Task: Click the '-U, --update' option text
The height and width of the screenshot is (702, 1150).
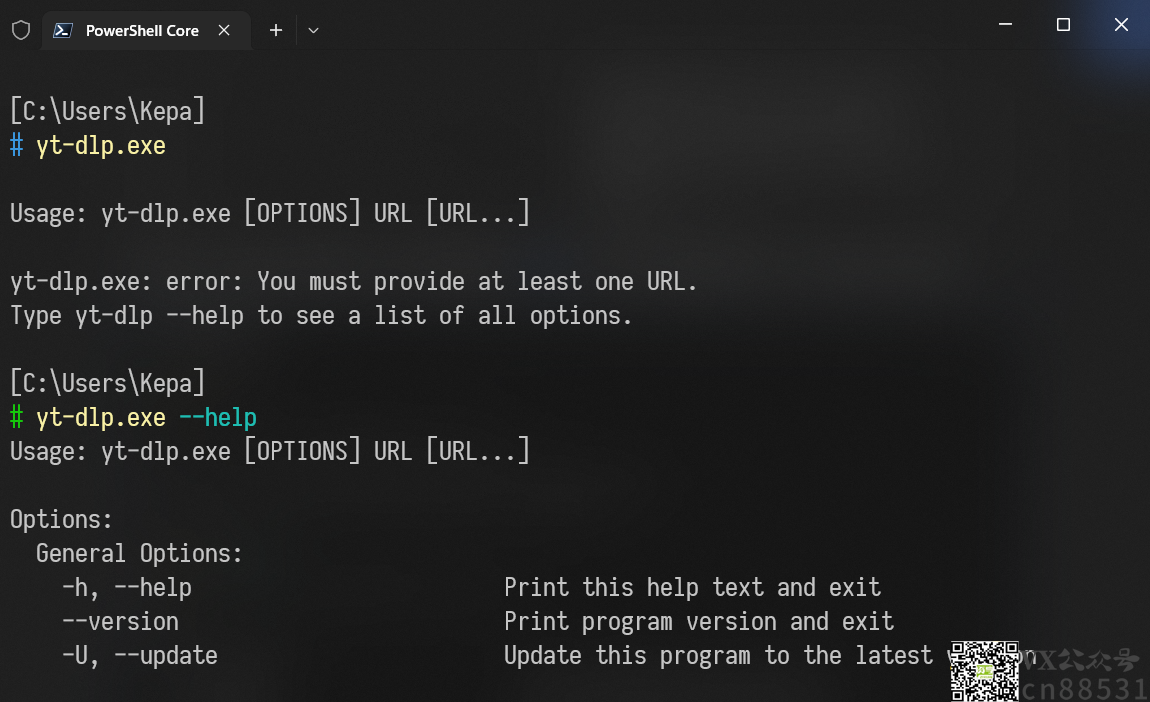Action: click(x=140, y=655)
